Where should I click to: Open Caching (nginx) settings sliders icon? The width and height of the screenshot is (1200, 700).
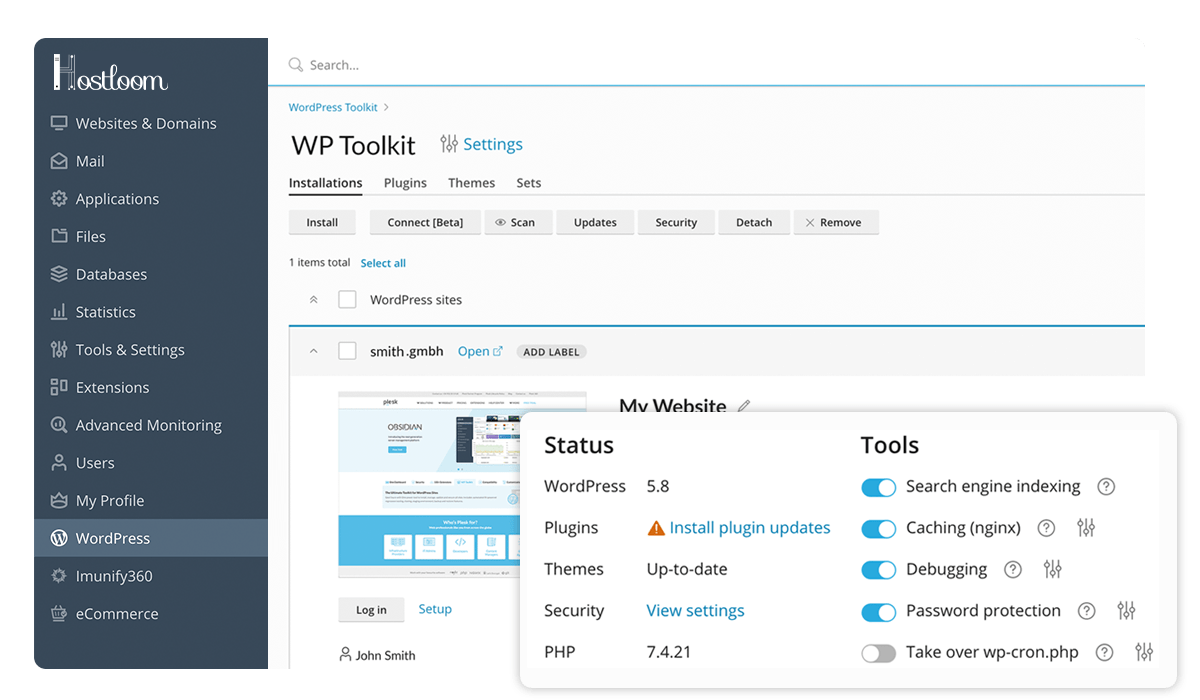tap(1086, 528)
